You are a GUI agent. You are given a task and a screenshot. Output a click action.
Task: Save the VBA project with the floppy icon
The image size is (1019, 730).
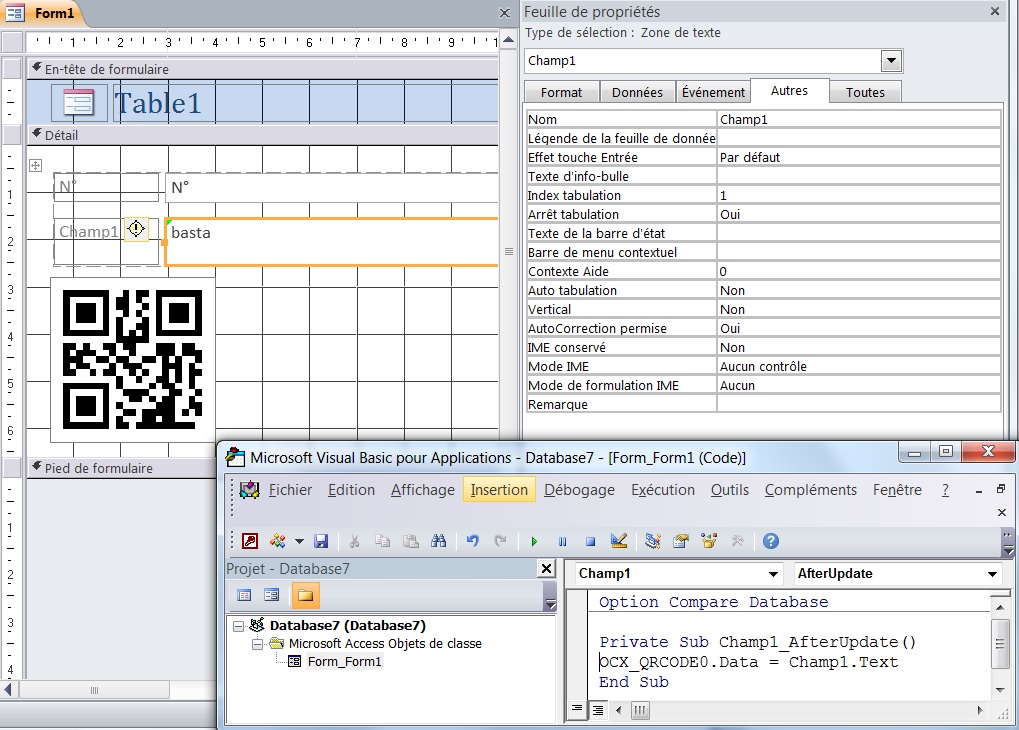click(x=321, y=541)
